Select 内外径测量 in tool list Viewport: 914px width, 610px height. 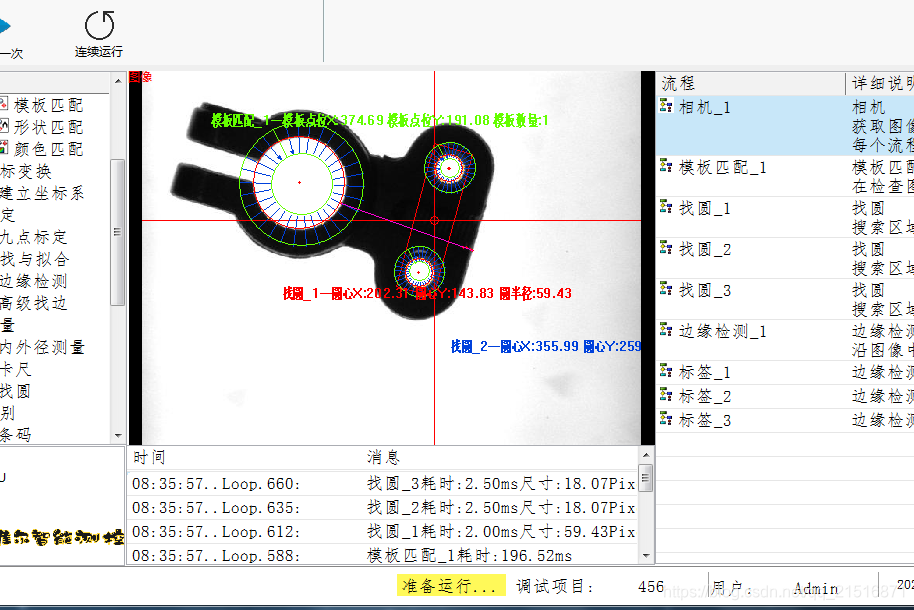43,348
